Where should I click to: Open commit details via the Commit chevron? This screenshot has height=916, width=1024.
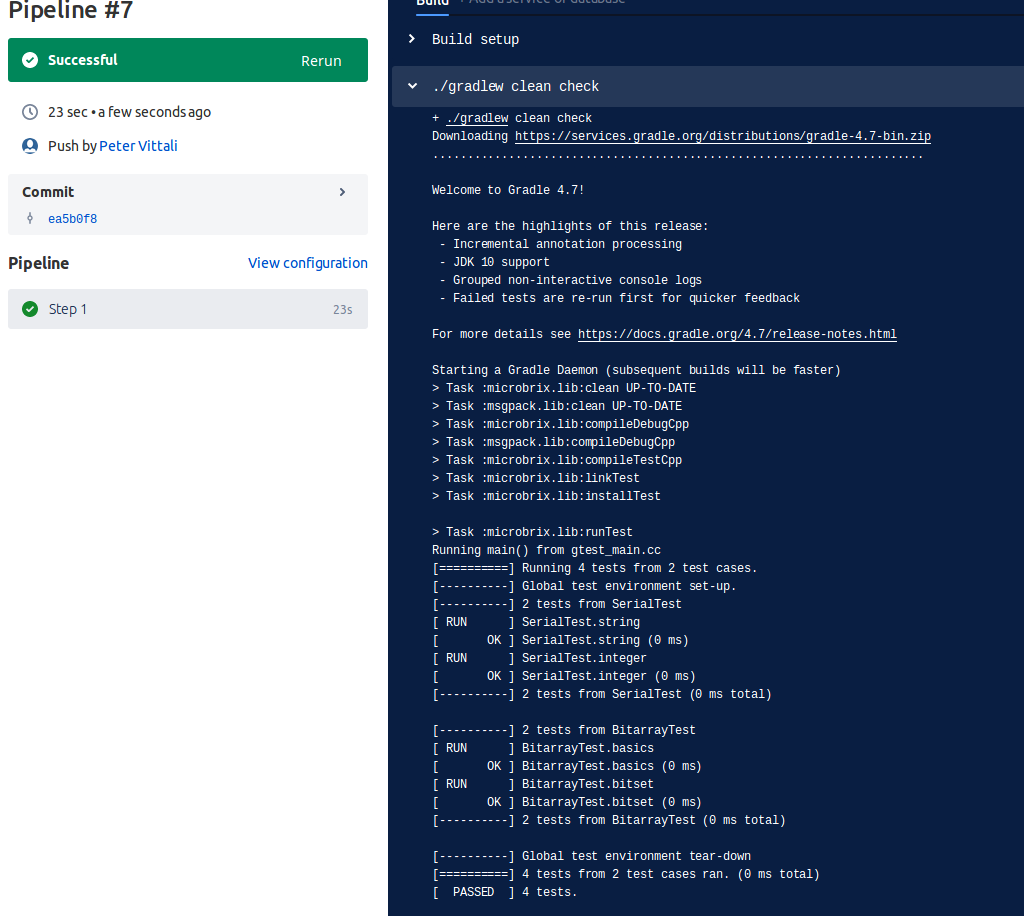tap(342, 191)
